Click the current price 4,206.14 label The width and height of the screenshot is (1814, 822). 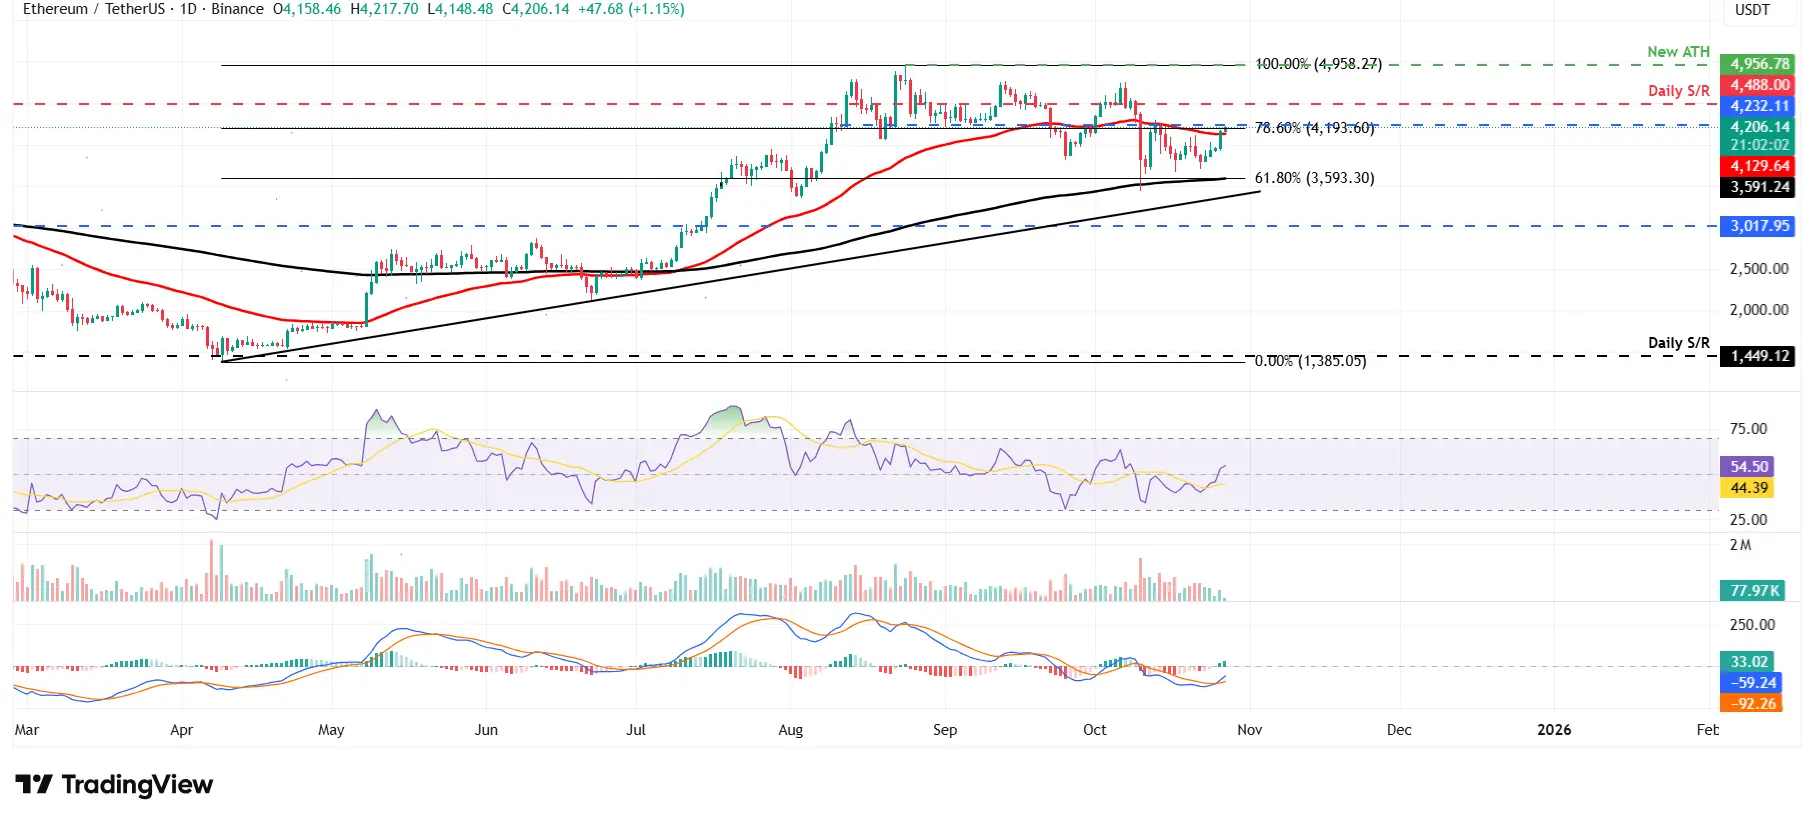pyautogui.click(x=1759, y=127)
